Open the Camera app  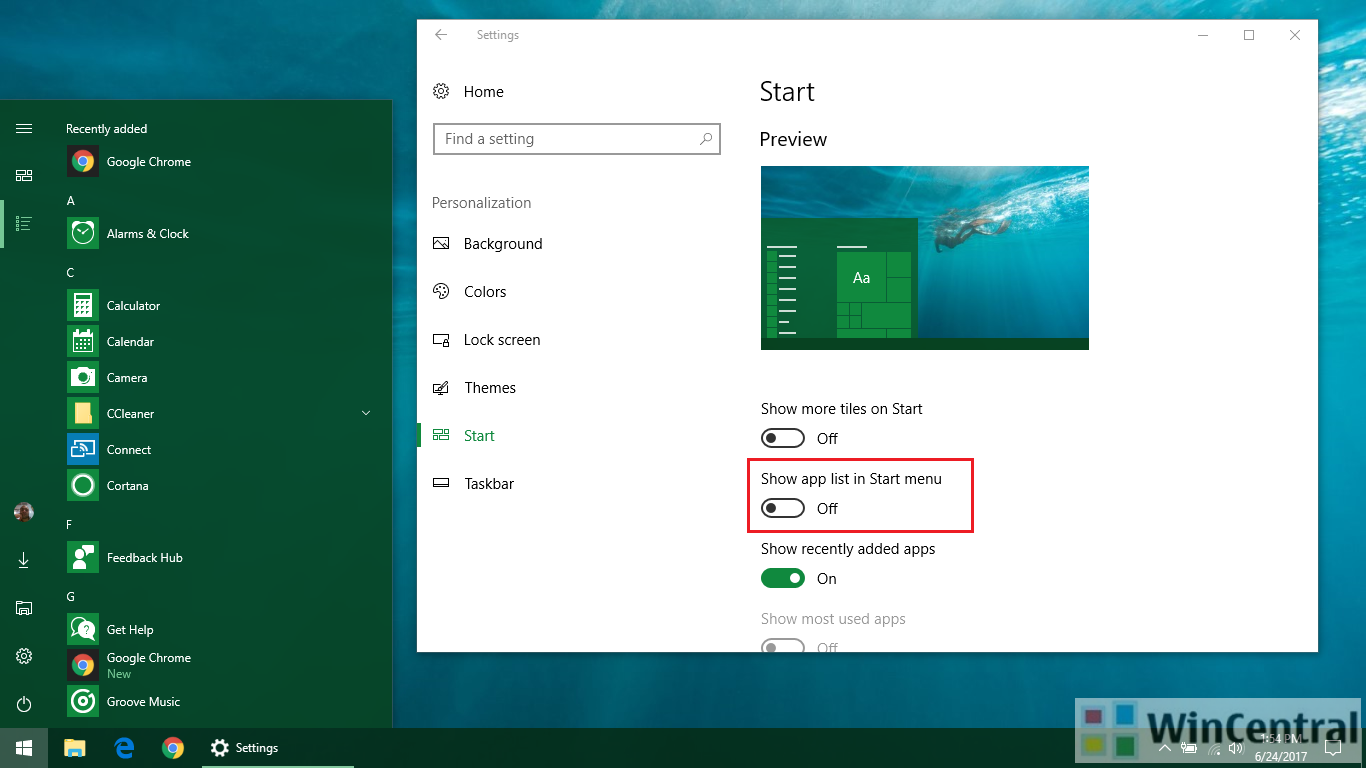[x=127, y=377]
